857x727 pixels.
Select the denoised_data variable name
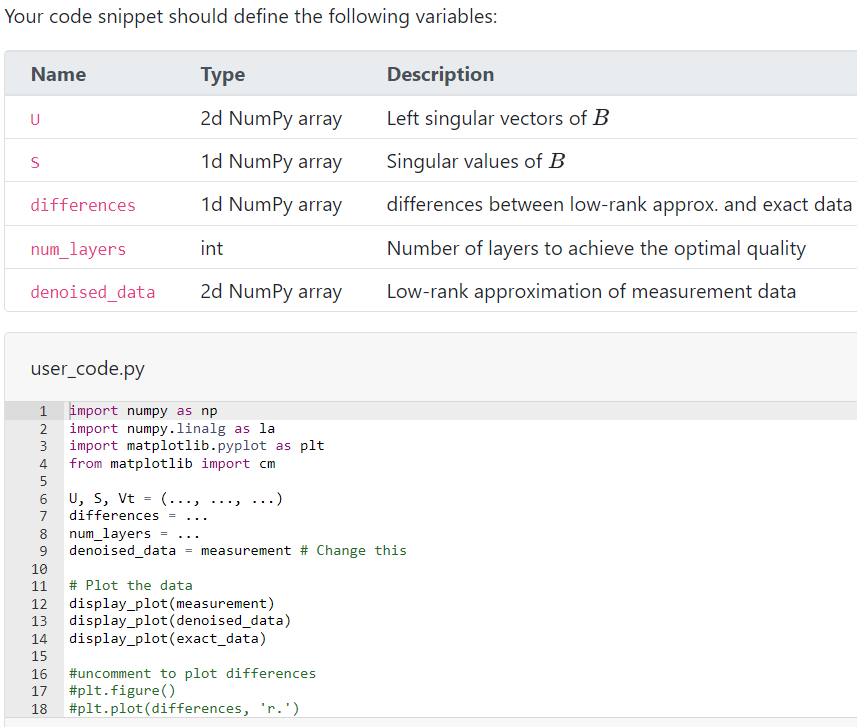click(x=92, y=291)
